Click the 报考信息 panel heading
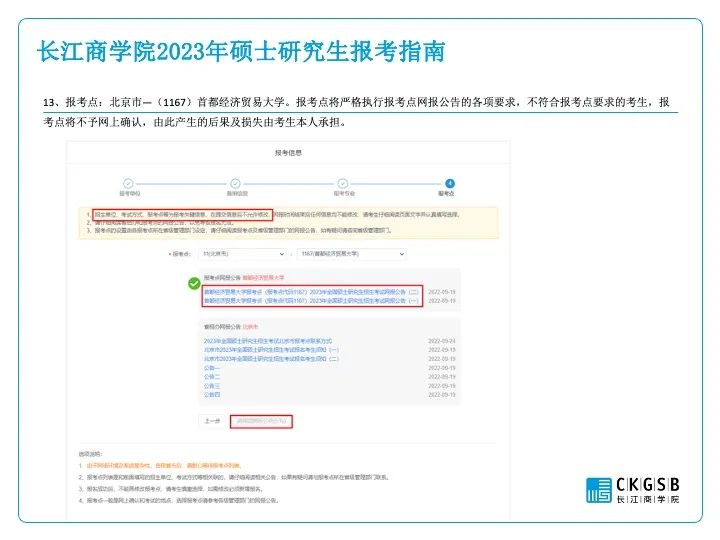The width and height of the screenshot is (720, 540). coord(288,152)
